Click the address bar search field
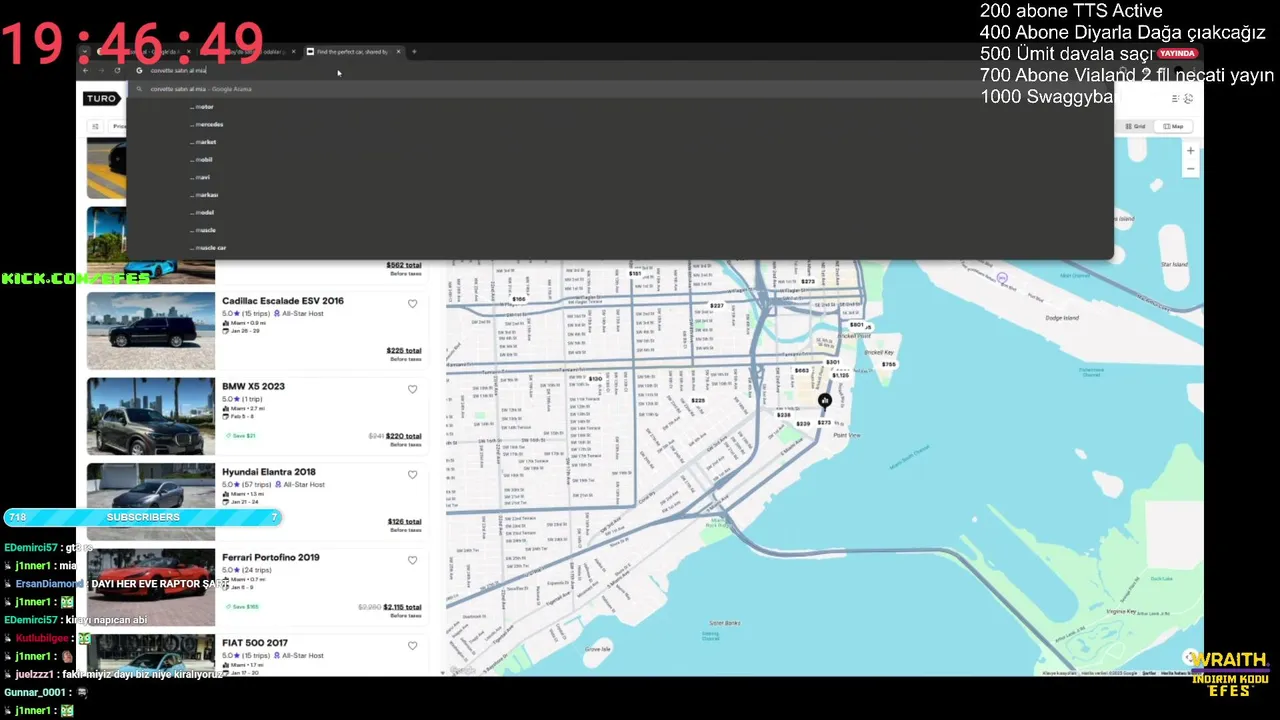This screenshot has width=1280, height=720. (x=620, y=71)
